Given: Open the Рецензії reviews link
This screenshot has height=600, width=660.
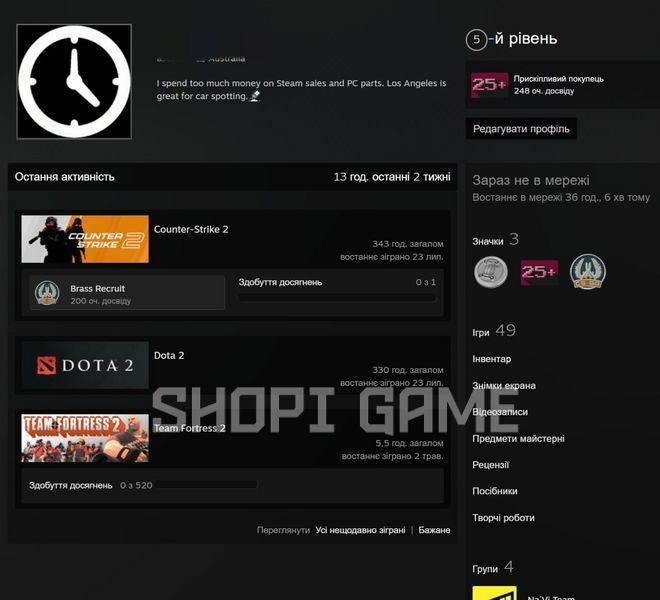Looking at the screenshot, I should (x=490, y=465).
